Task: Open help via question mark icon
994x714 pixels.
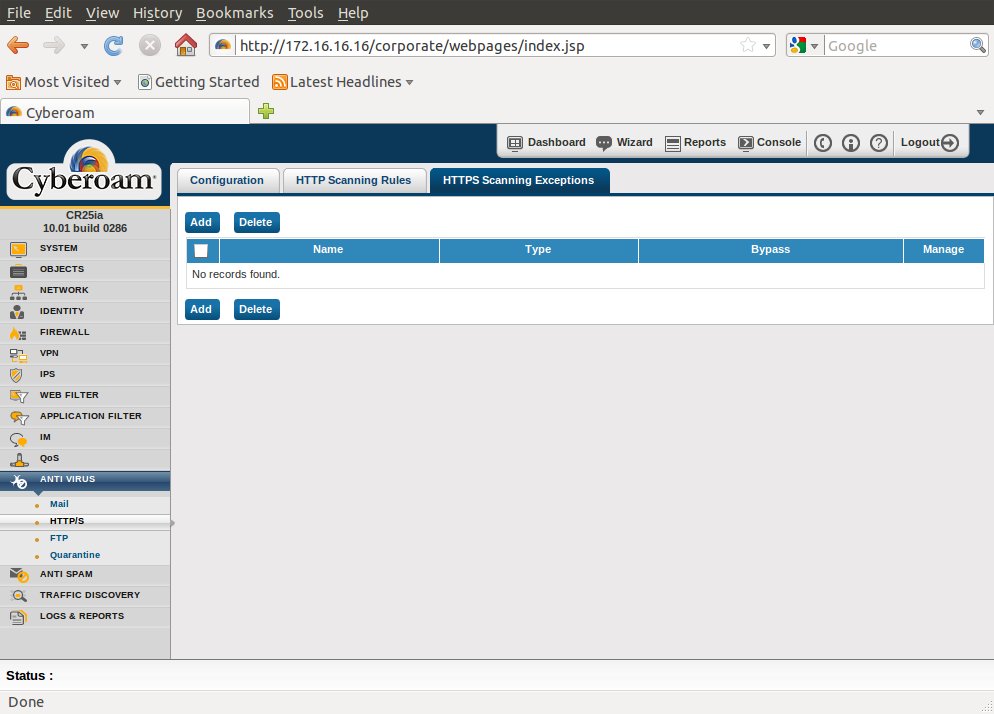Action: [x=879, y=143]
